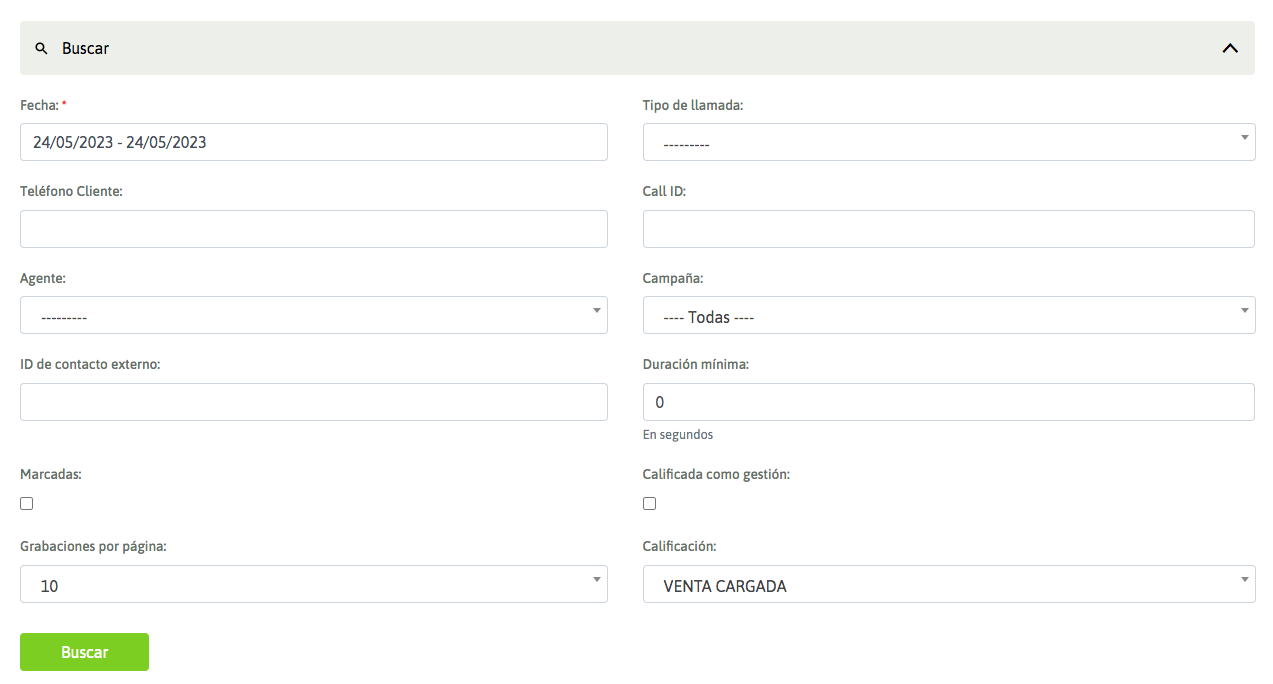The width and height of the screenshot is (1273, 684).
Task: Click the En segundos help text
Action: [x=678, y=435]
